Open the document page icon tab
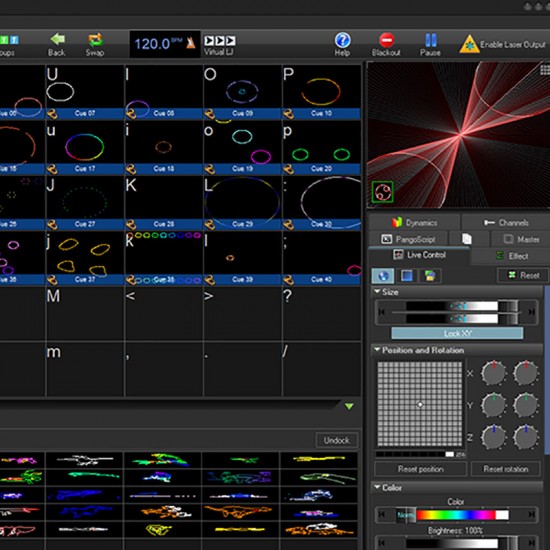 (467, 239)
